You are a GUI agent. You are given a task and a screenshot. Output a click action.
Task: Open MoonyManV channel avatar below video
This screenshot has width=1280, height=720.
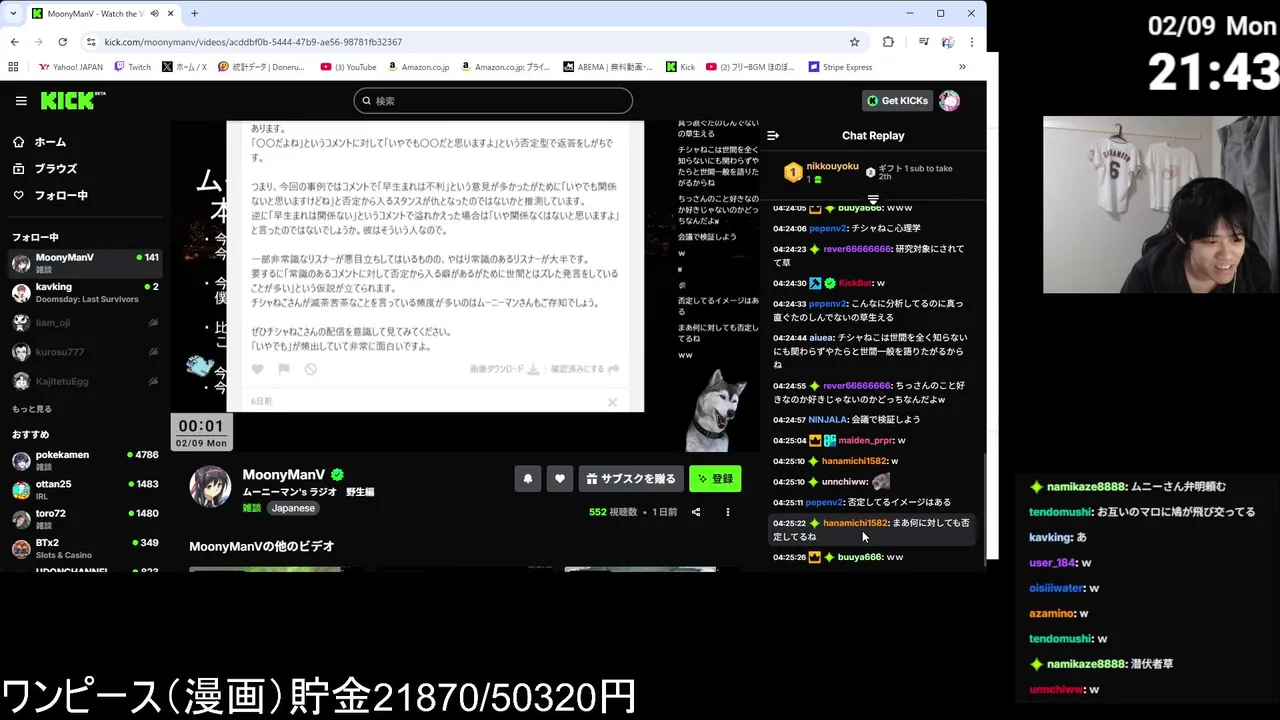(210, 486)
